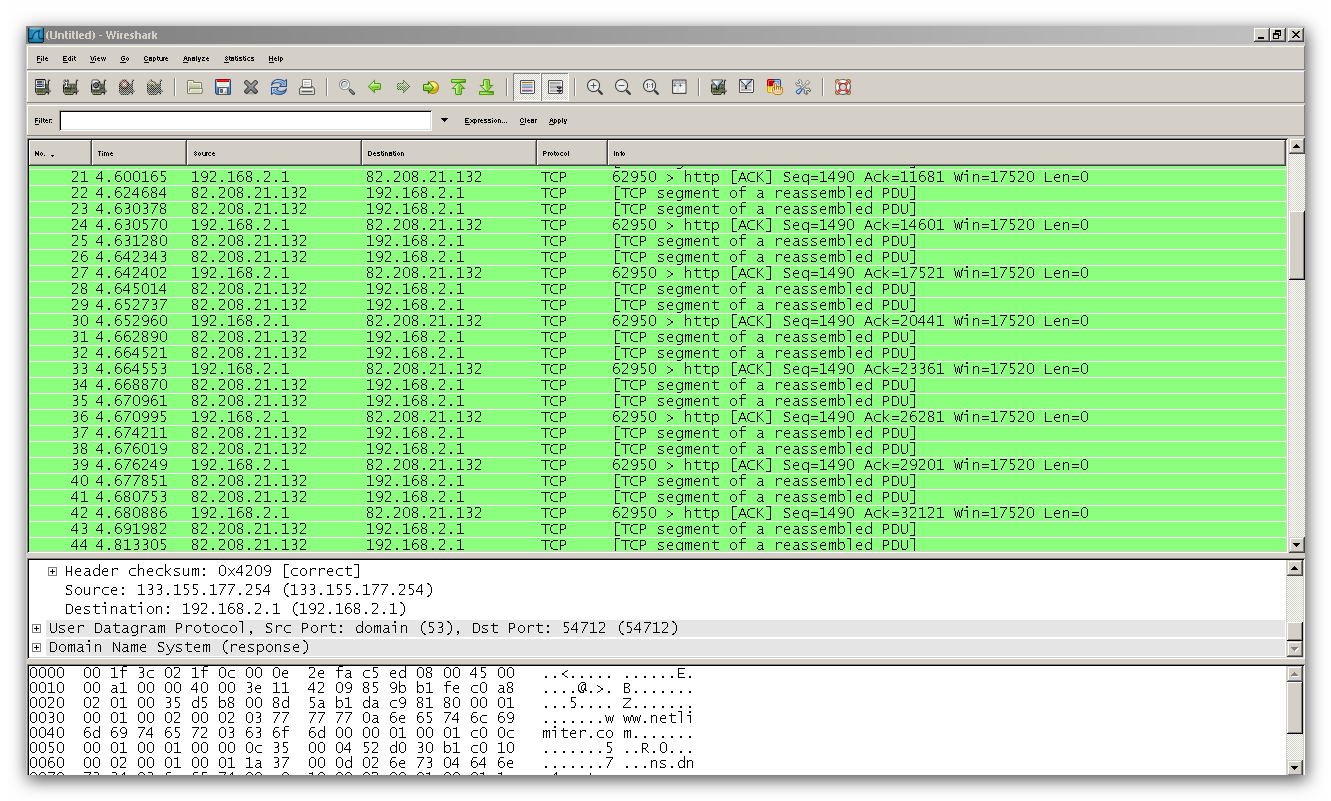
Task: Print the packets
Action: click(x=307, y=87)
